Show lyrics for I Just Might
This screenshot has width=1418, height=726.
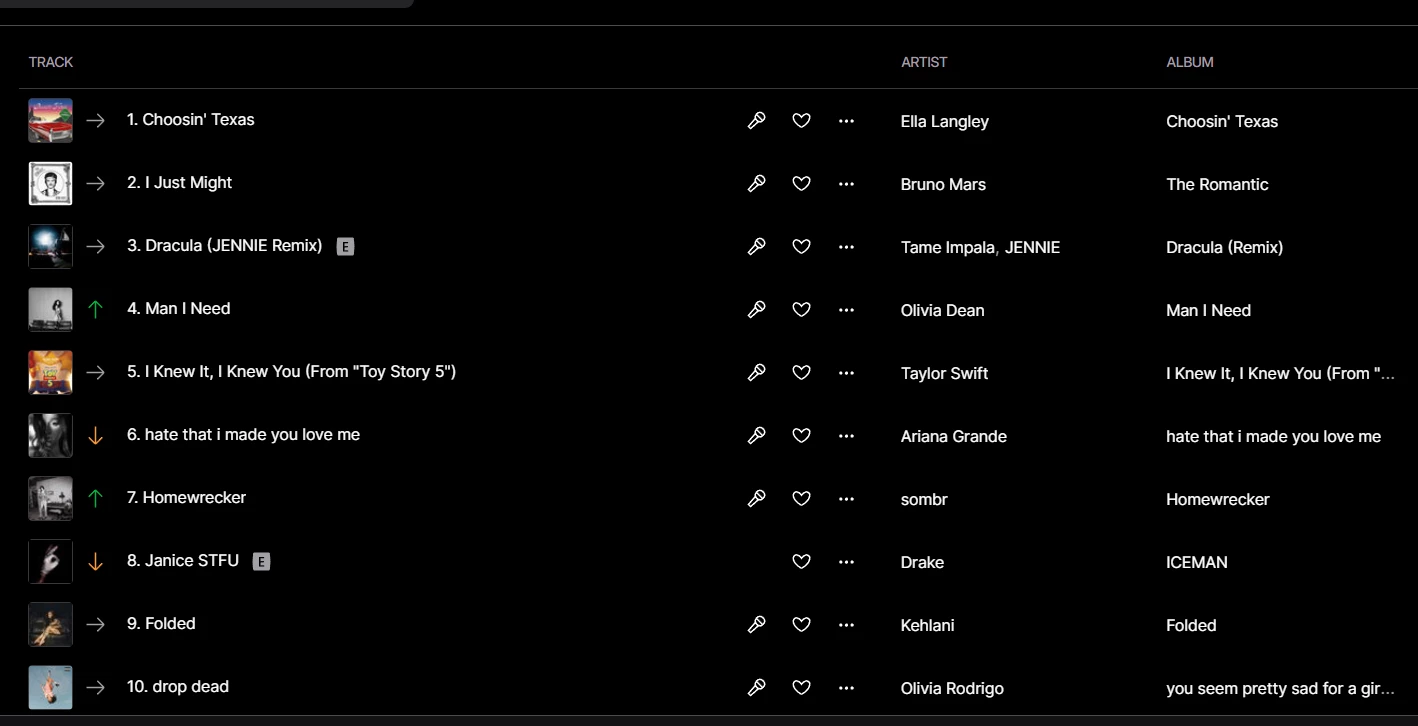pyautogui.click(x=757, y=184)
